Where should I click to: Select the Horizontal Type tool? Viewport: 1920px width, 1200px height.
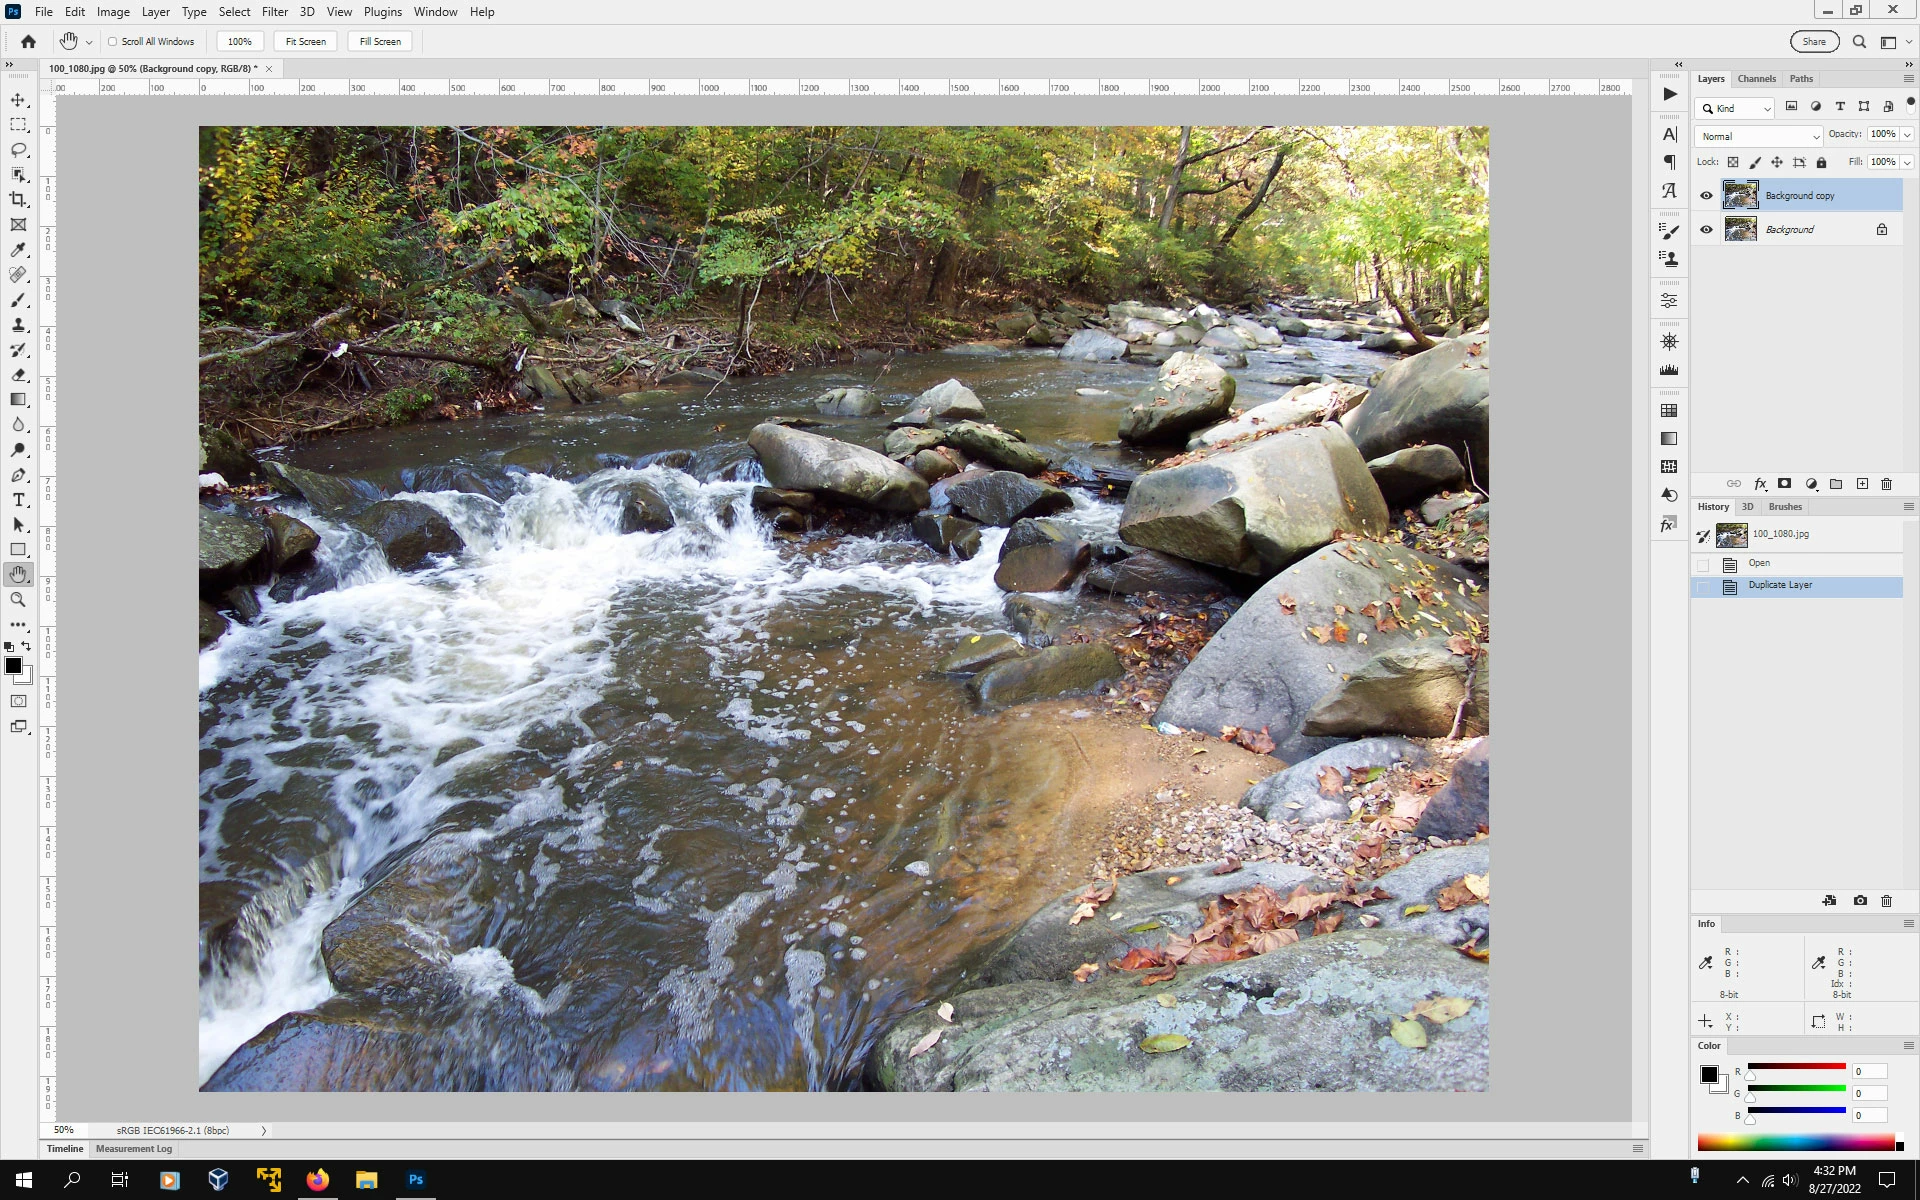pyautogui.click(x=18, y=500)
